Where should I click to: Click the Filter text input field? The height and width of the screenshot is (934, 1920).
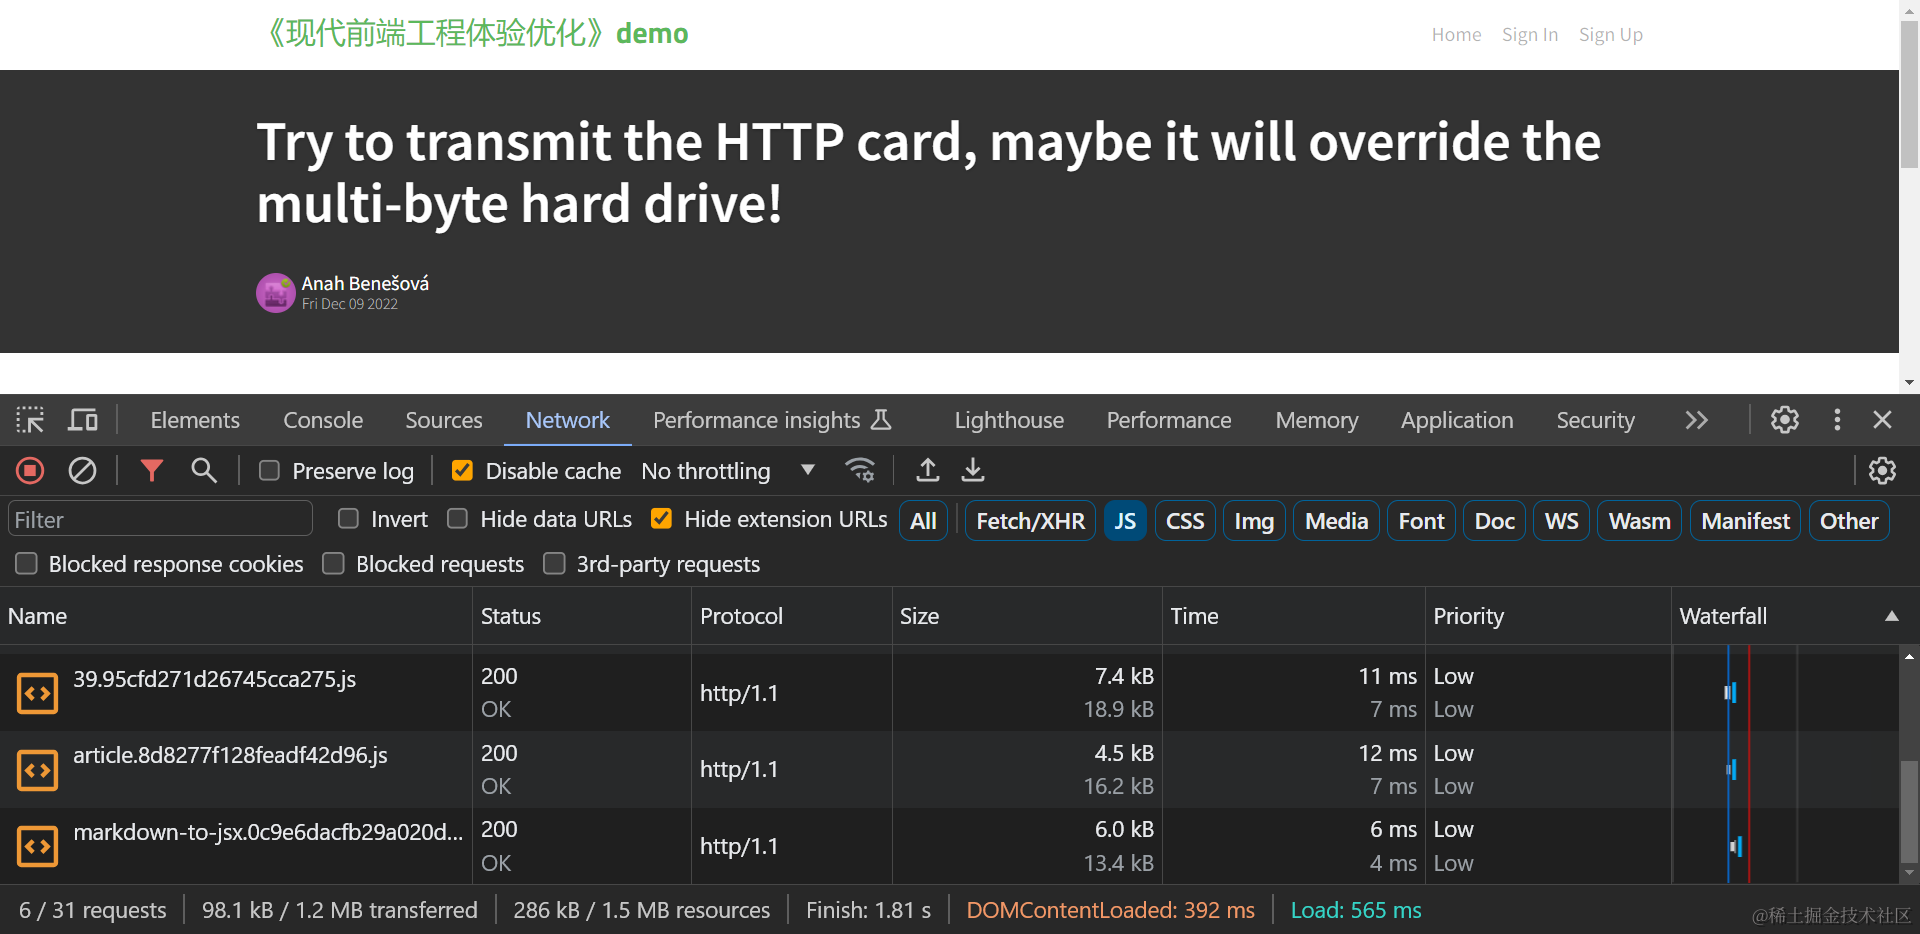[160, 520]
